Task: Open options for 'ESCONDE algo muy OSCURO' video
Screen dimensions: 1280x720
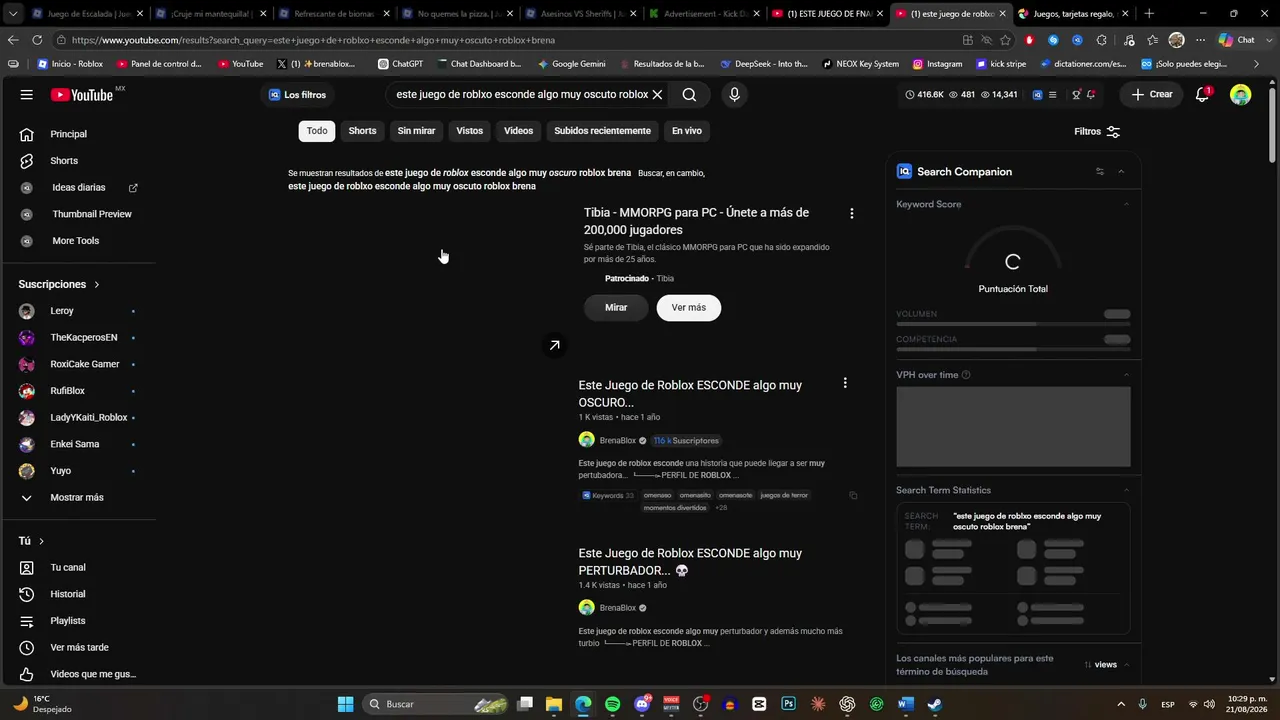Action: click(x=845, y=383)
